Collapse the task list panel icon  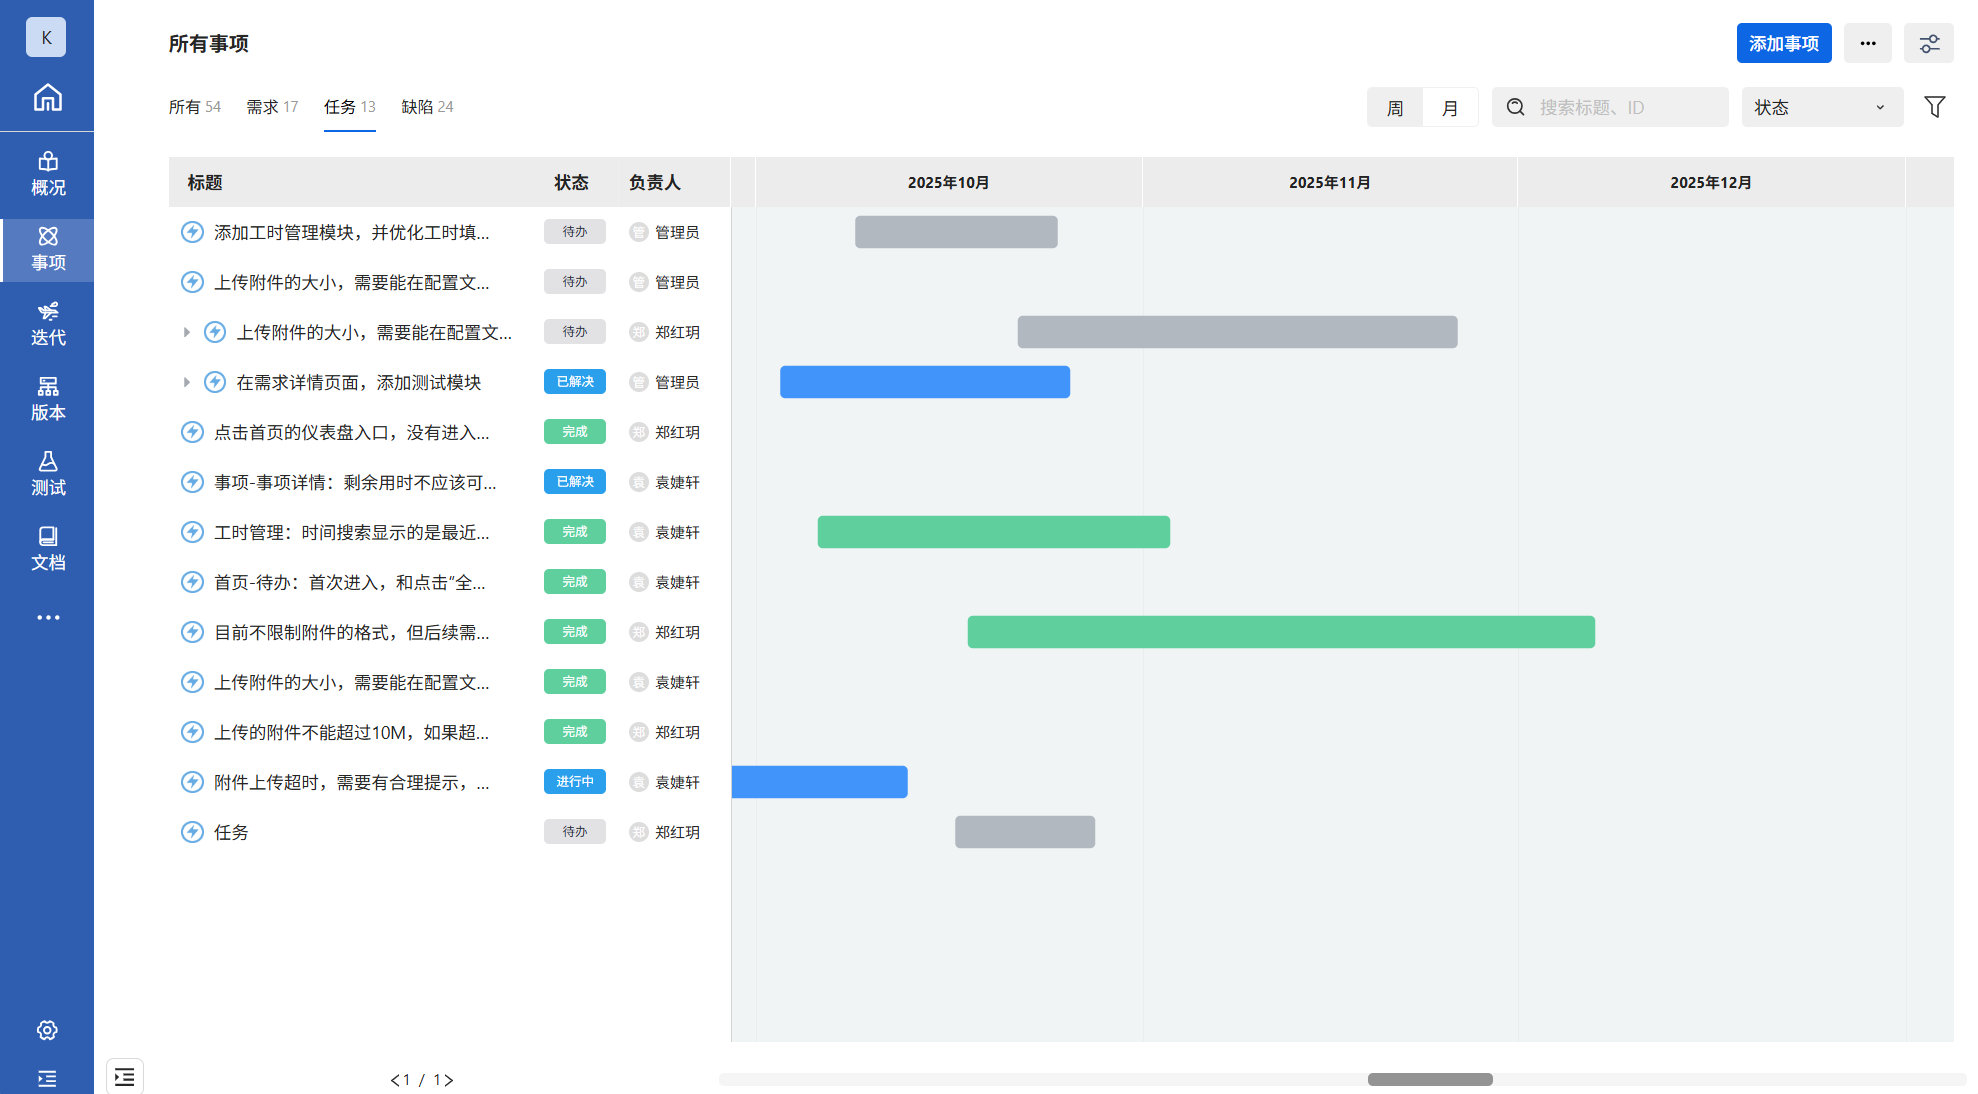point(125,1077)
